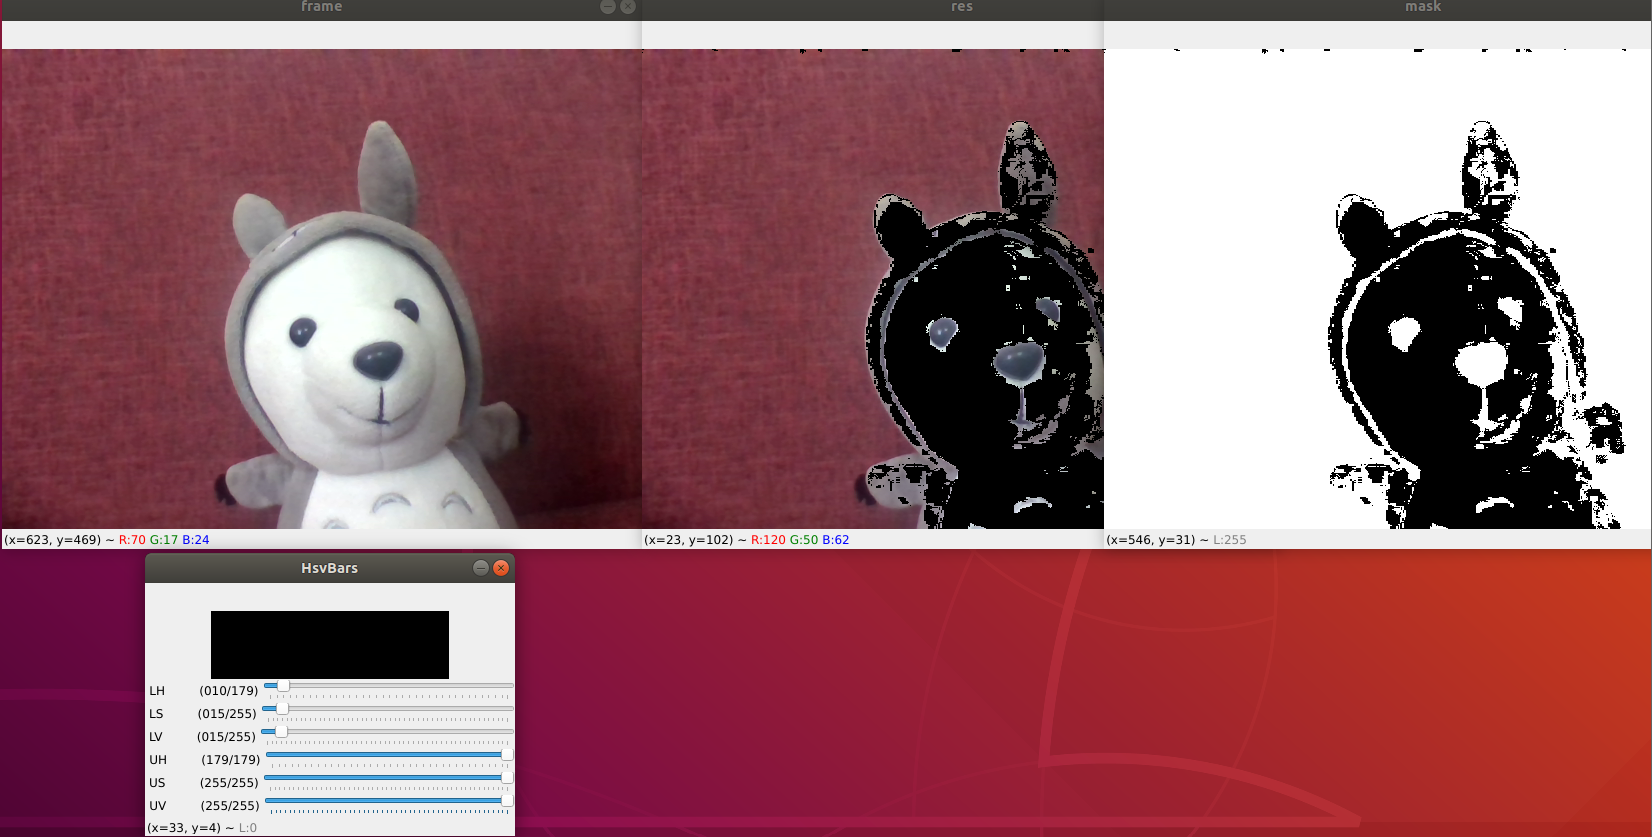Click the black color preview in HsvBars
This screenshot has height=837, width=1652.
[x=330, y=645]
